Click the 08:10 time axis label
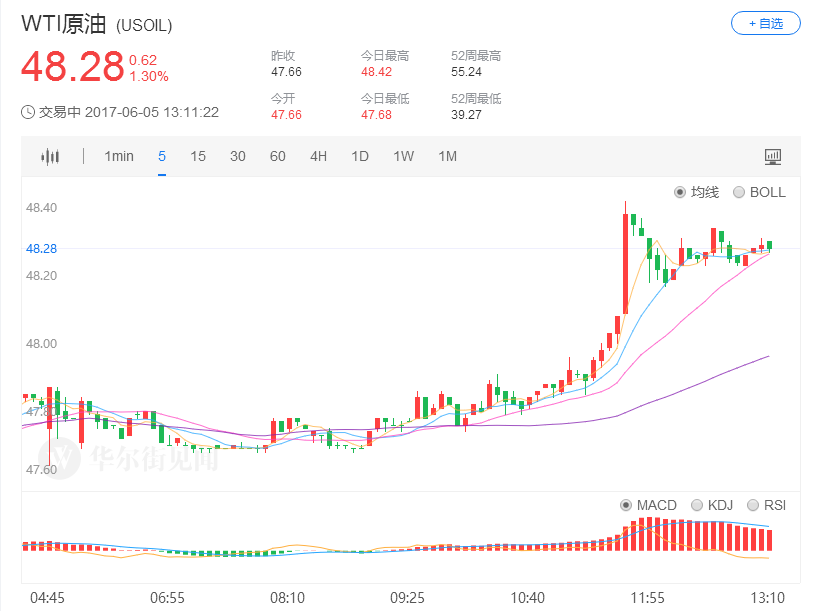This screenshot has height=611, width=821. (x=287, y=598)
